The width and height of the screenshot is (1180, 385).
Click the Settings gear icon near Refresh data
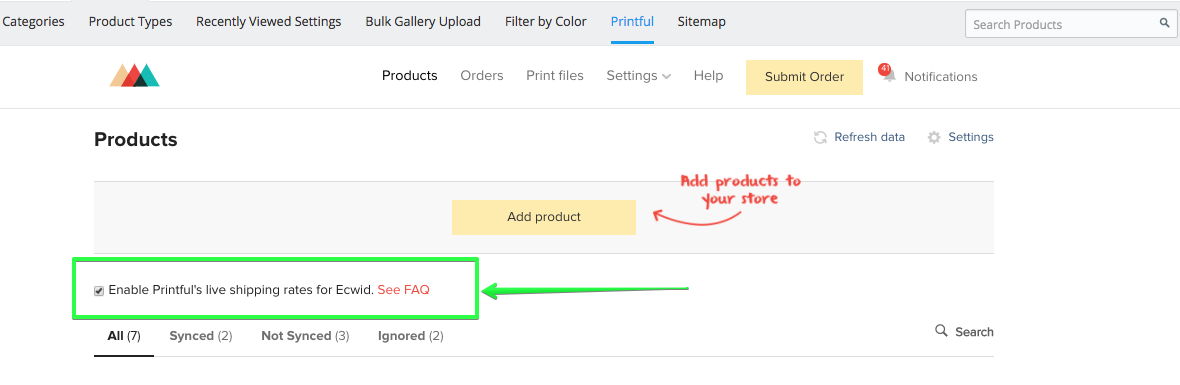click(934, 138)
